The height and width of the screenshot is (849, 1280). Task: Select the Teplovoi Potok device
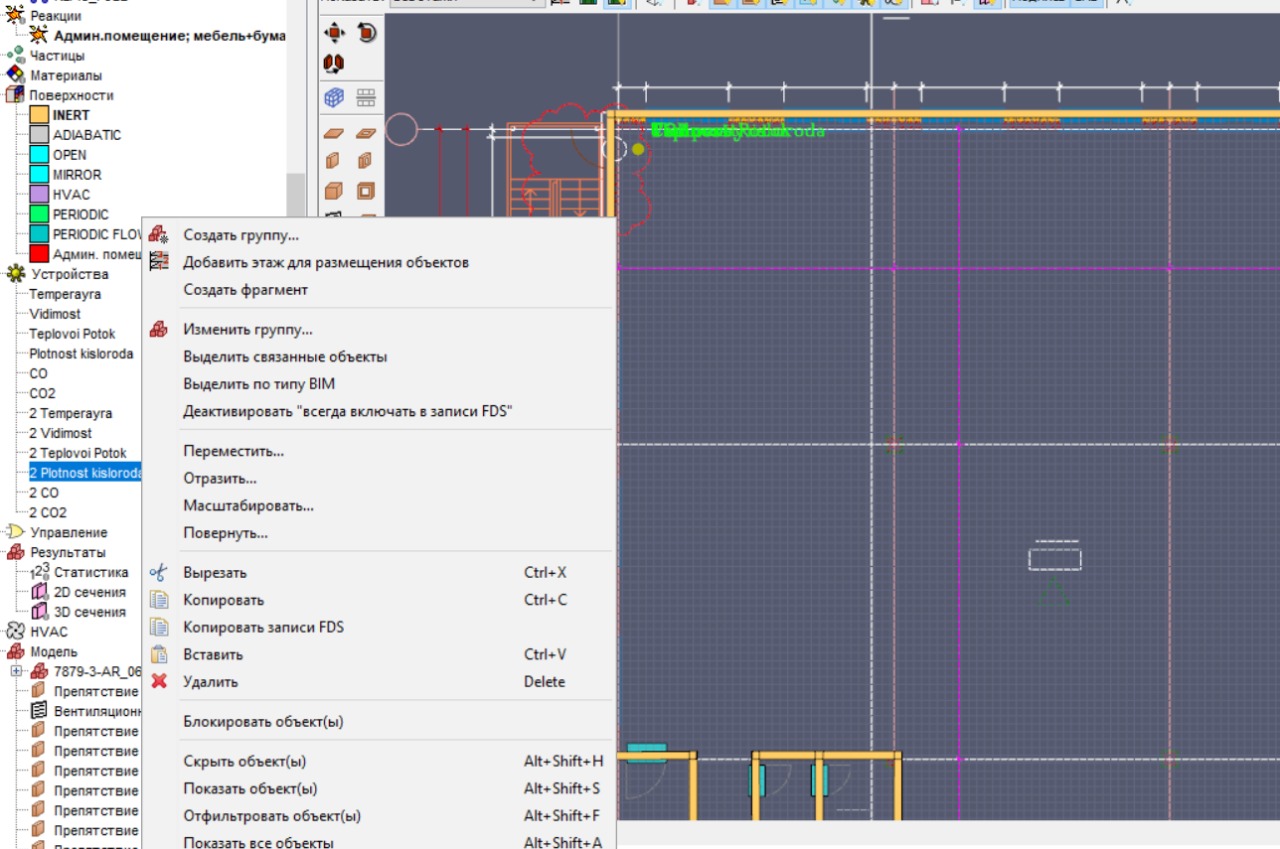point(72,334)
